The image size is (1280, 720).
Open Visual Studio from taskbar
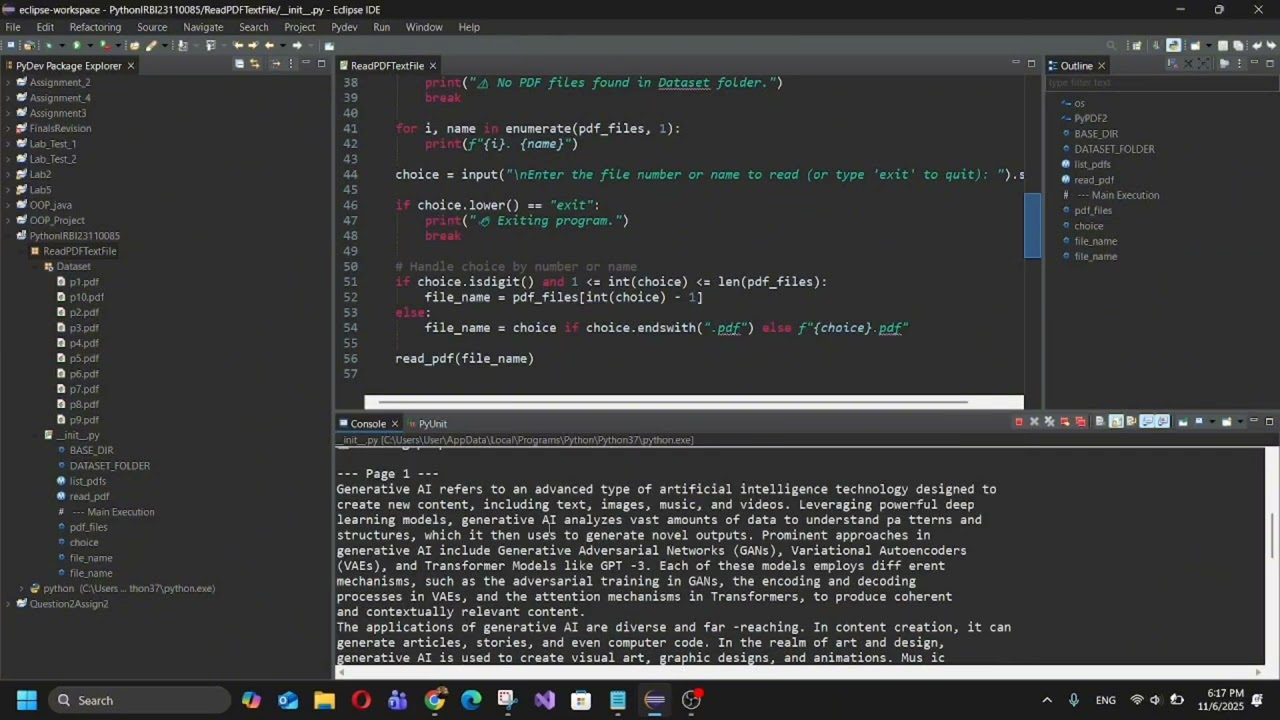pos(544,700)
